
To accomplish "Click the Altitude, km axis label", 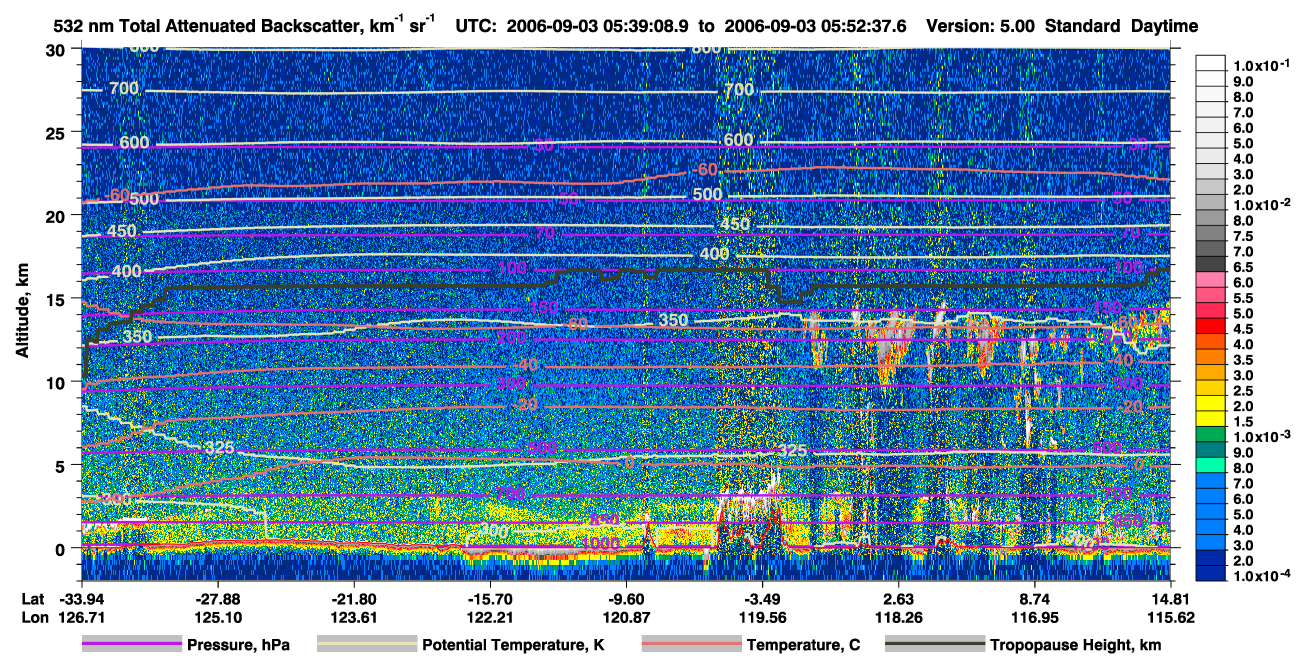I will (22, 300).
